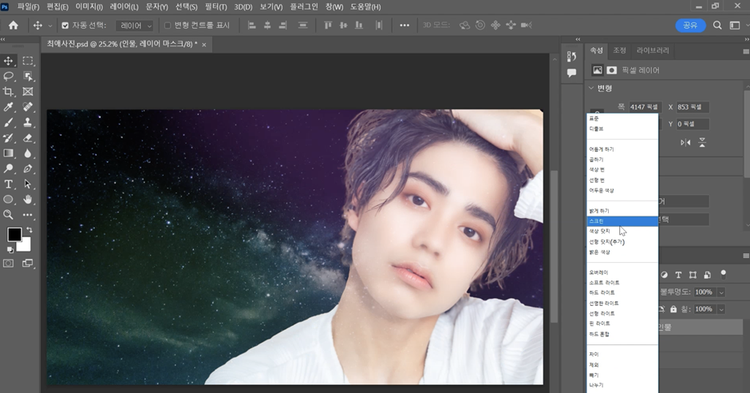This screenshot has width=750, height=393.
Task: Open the Move tool preset picker arrow
Action: coord(49,26)
